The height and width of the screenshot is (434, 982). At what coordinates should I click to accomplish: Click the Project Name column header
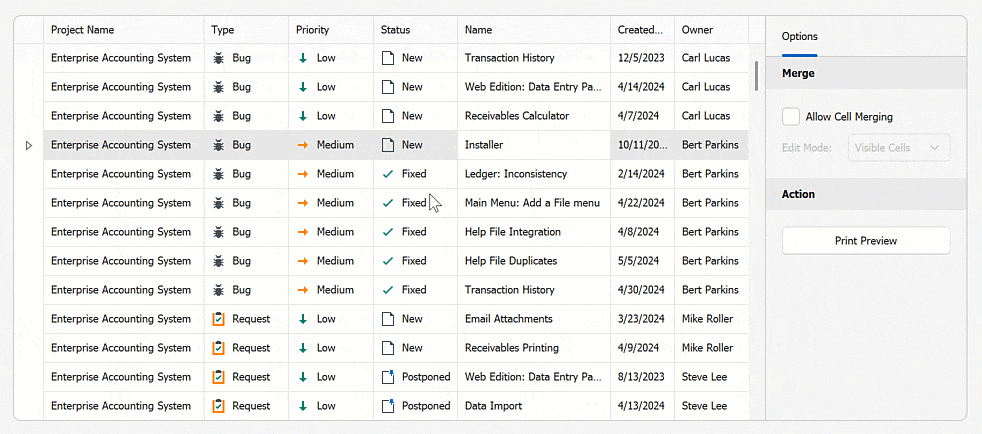(83, 30)
